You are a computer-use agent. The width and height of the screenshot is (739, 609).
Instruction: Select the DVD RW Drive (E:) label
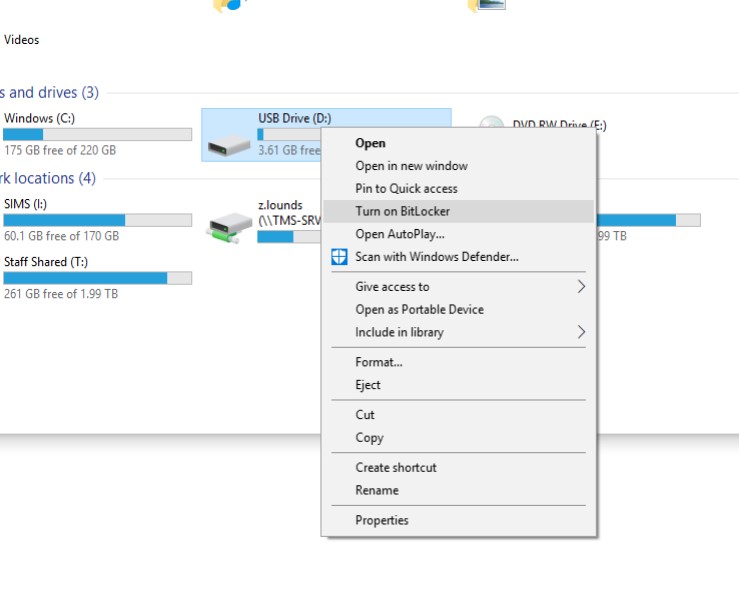(x=559, y=125)
